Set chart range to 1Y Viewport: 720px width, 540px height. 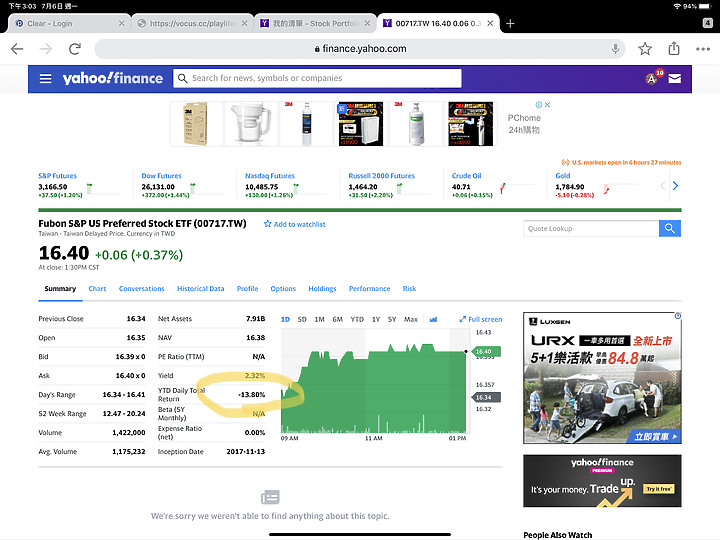pos(376,319)
